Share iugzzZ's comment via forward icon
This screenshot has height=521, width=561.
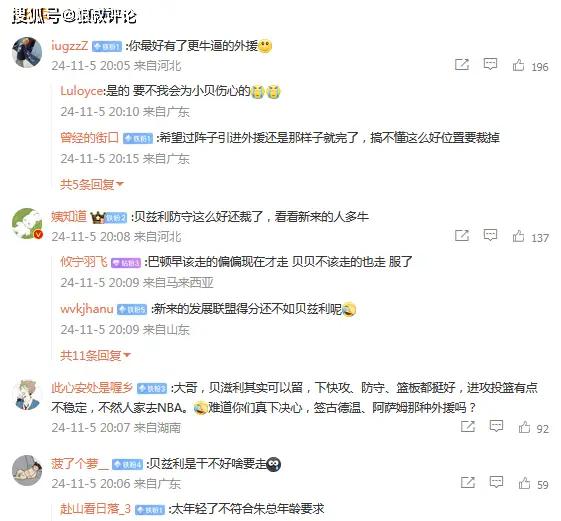point(462,64)
